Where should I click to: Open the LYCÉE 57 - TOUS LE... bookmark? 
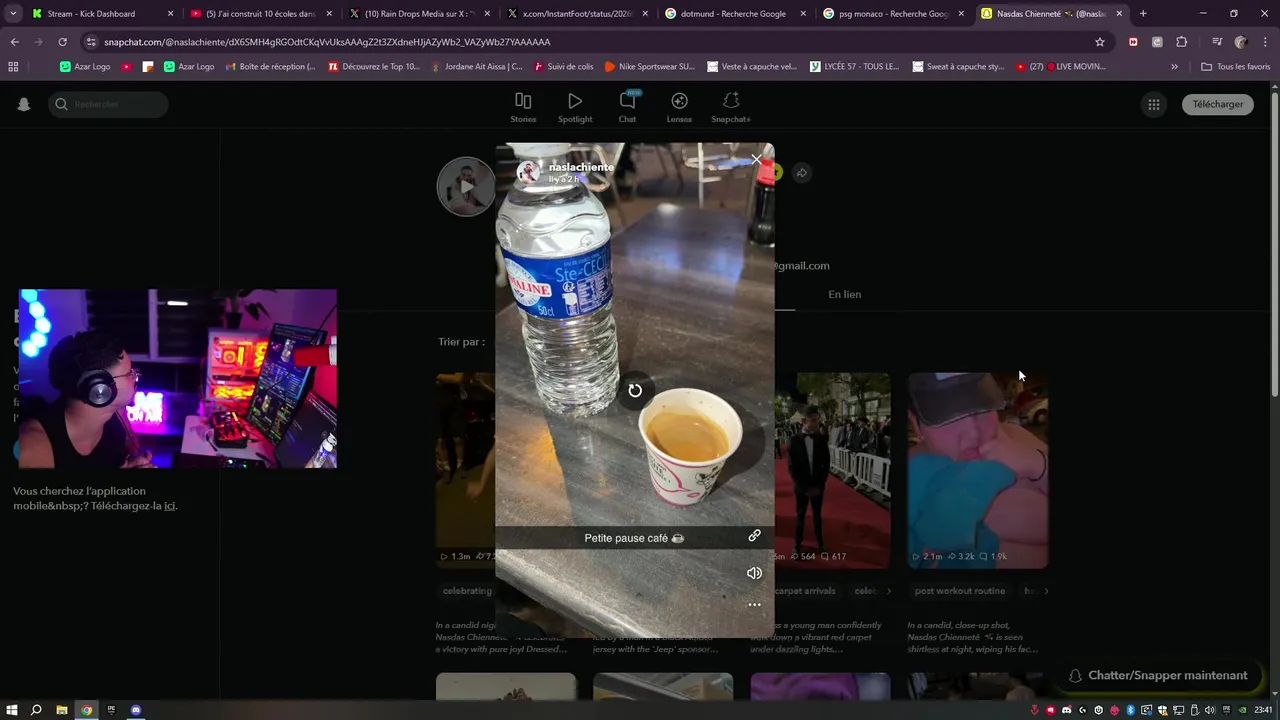(855, 66)
